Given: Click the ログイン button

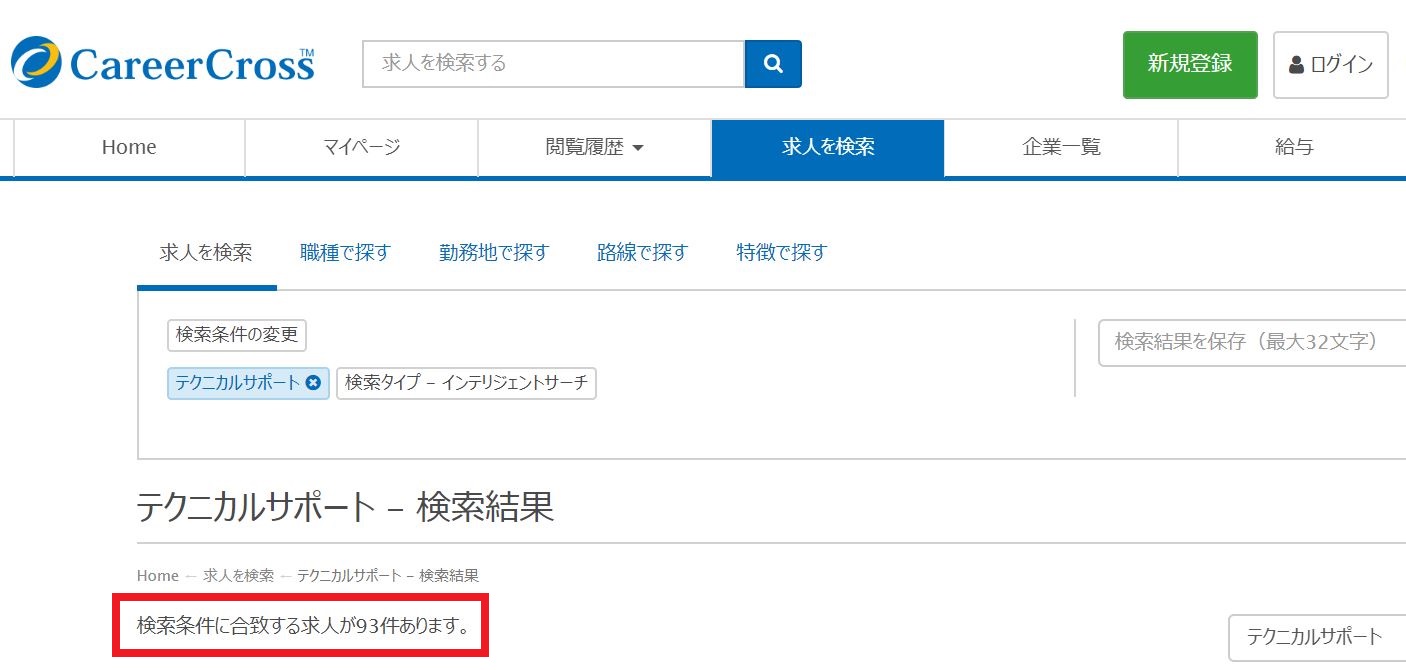Looking at the screenshot, I should [1330, 65].
